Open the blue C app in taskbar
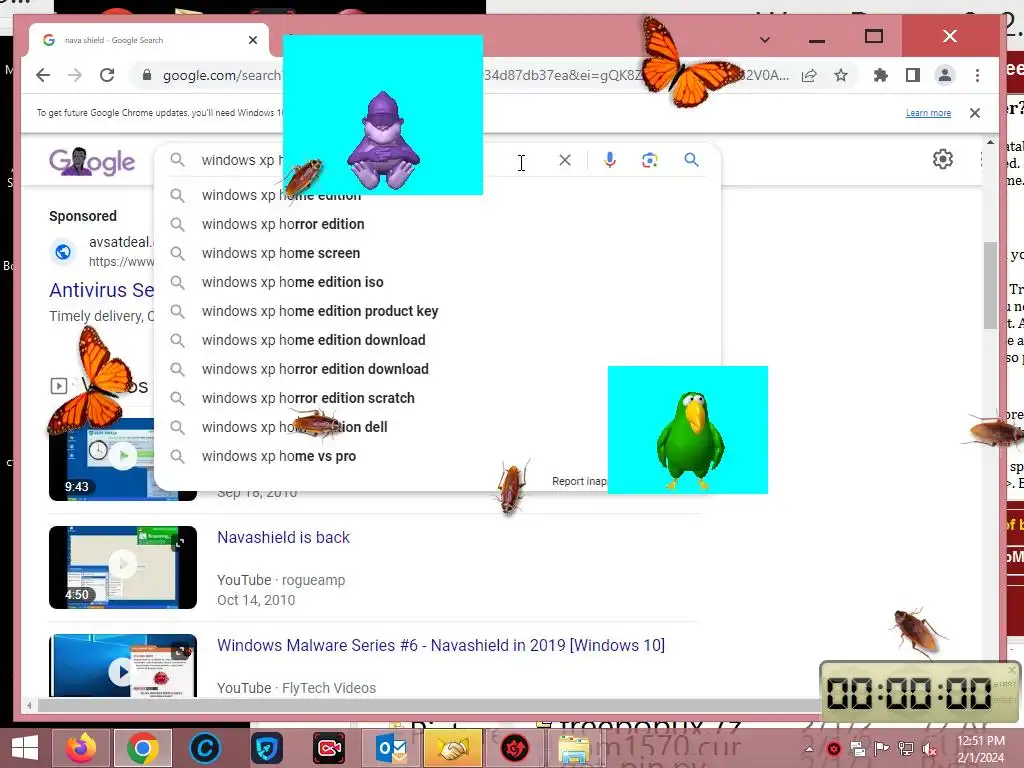This screenshot has width=1024, height=768. coord(204,748)
